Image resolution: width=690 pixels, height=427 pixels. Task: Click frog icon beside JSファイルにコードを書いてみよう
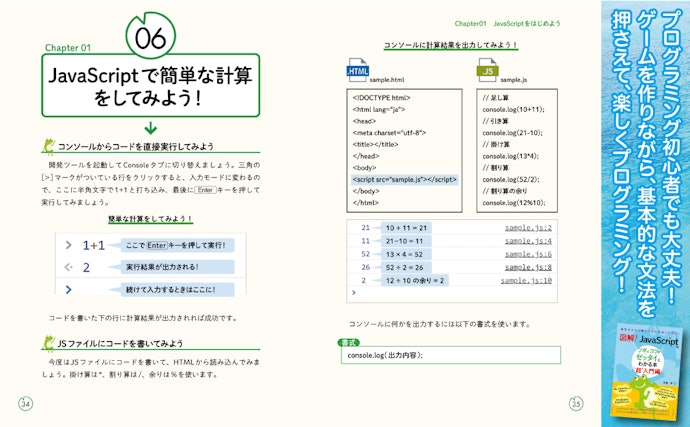pos(48,342)
